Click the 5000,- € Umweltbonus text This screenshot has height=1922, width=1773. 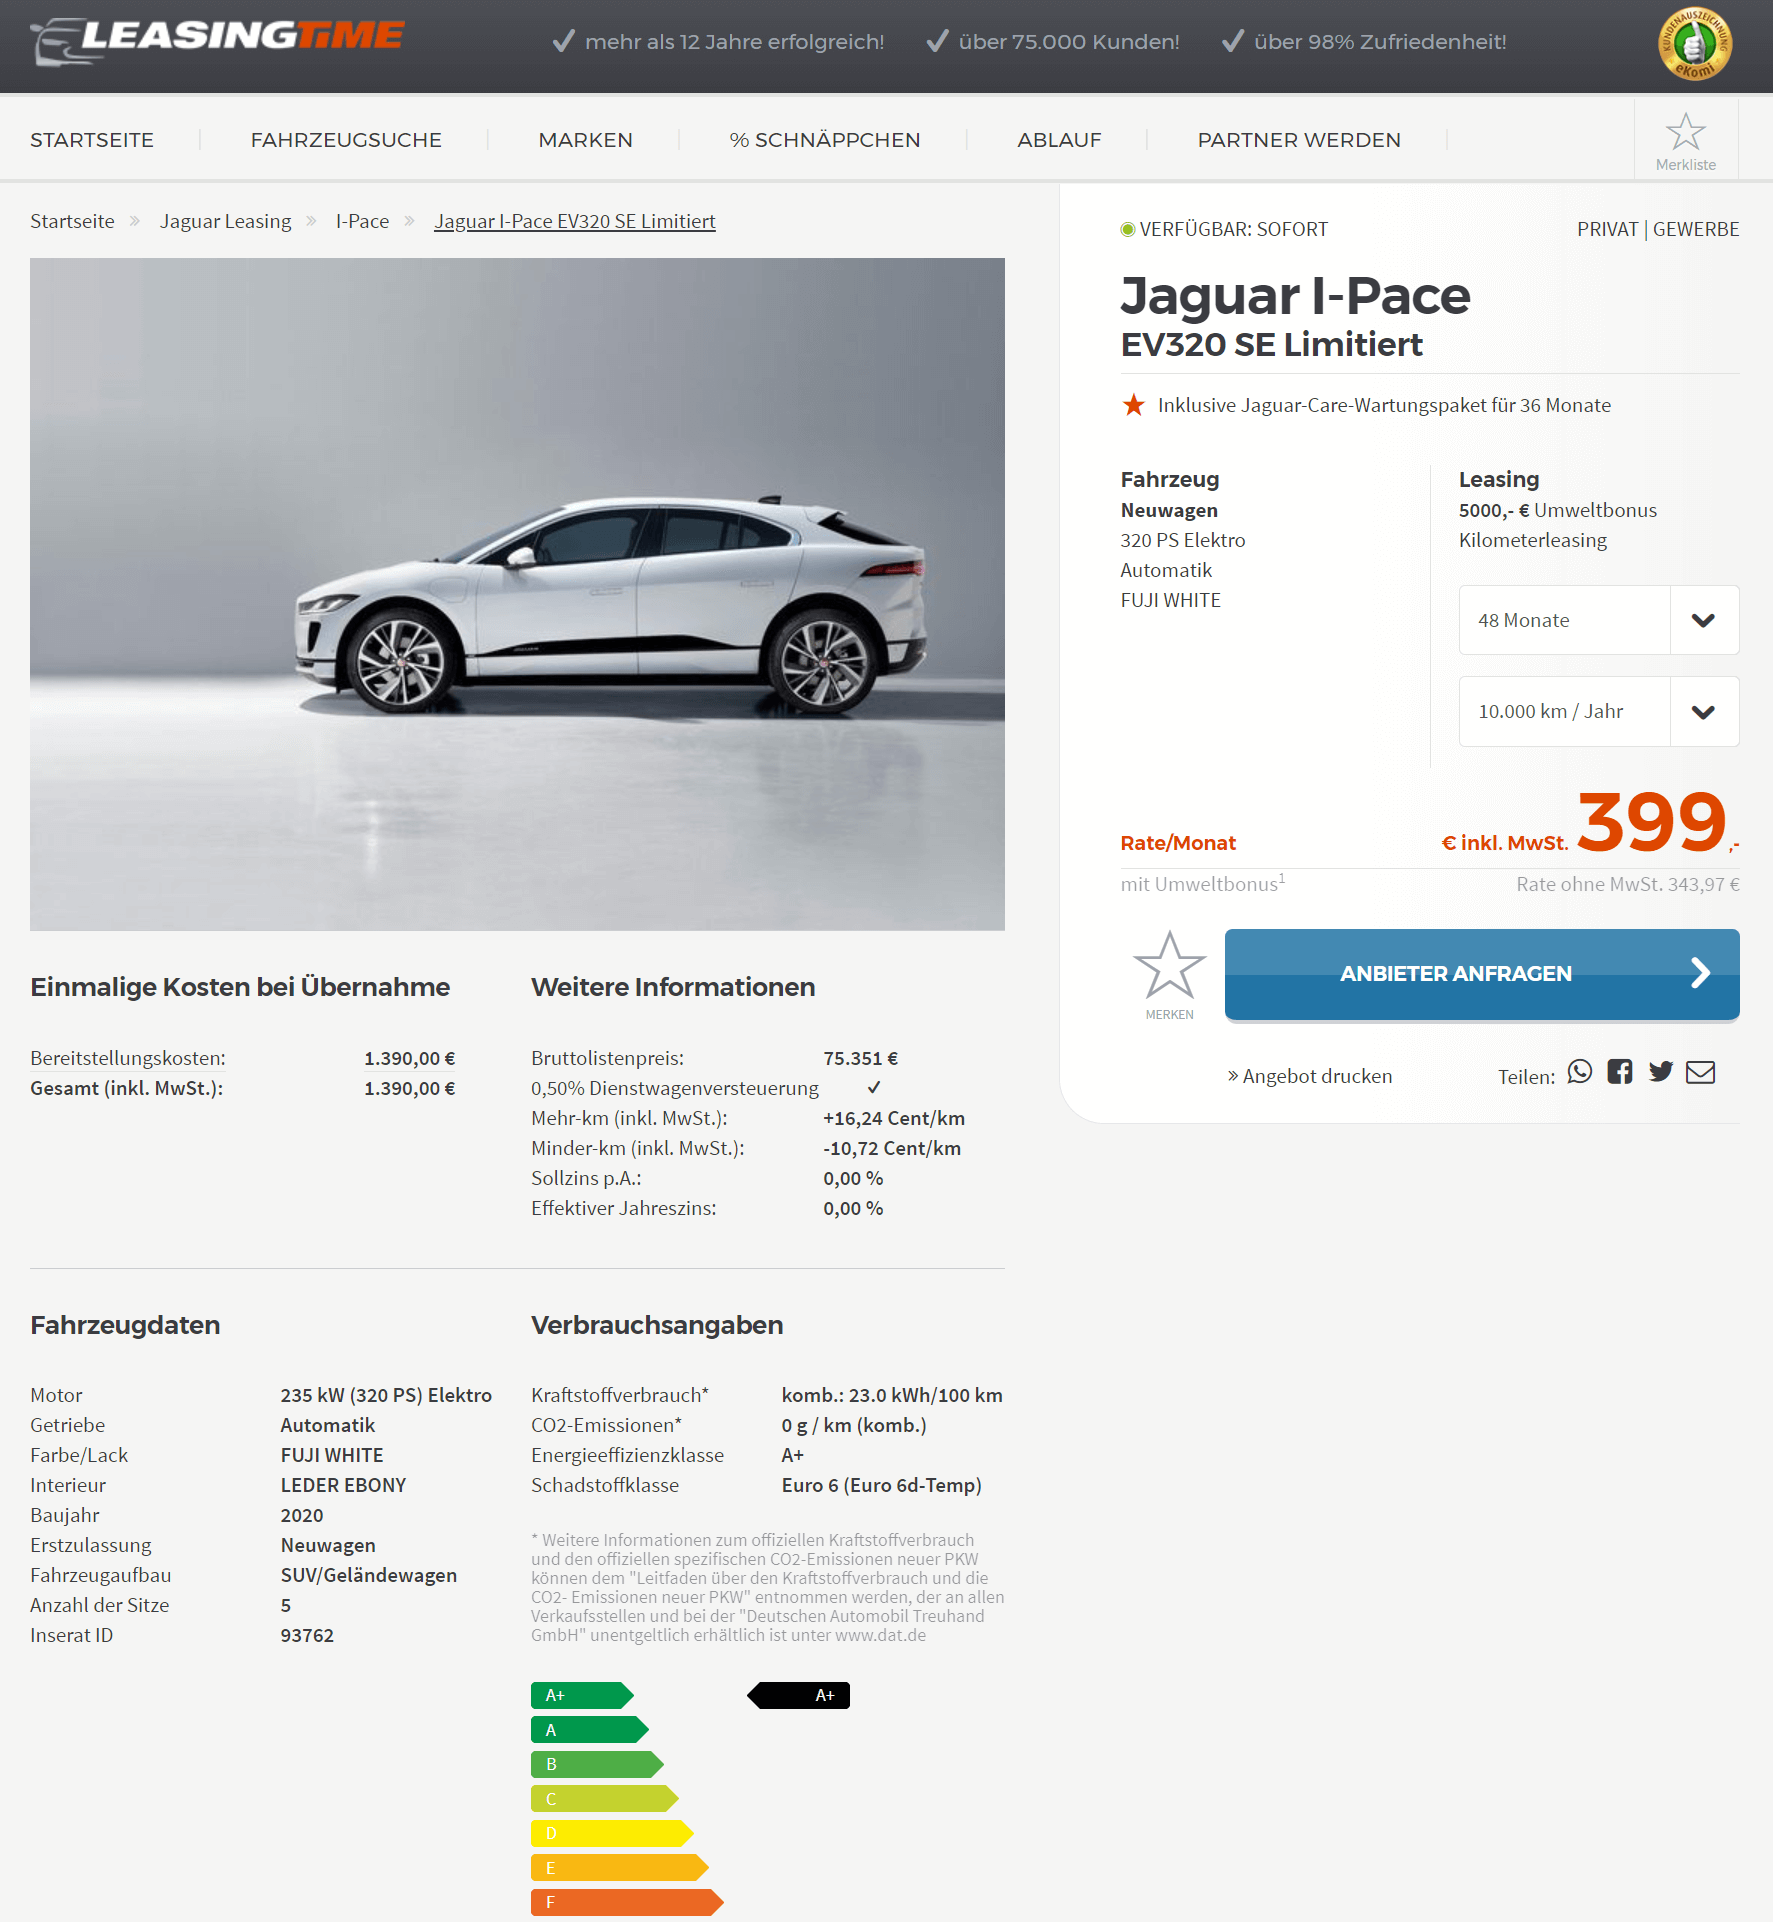click(1558, 510)
